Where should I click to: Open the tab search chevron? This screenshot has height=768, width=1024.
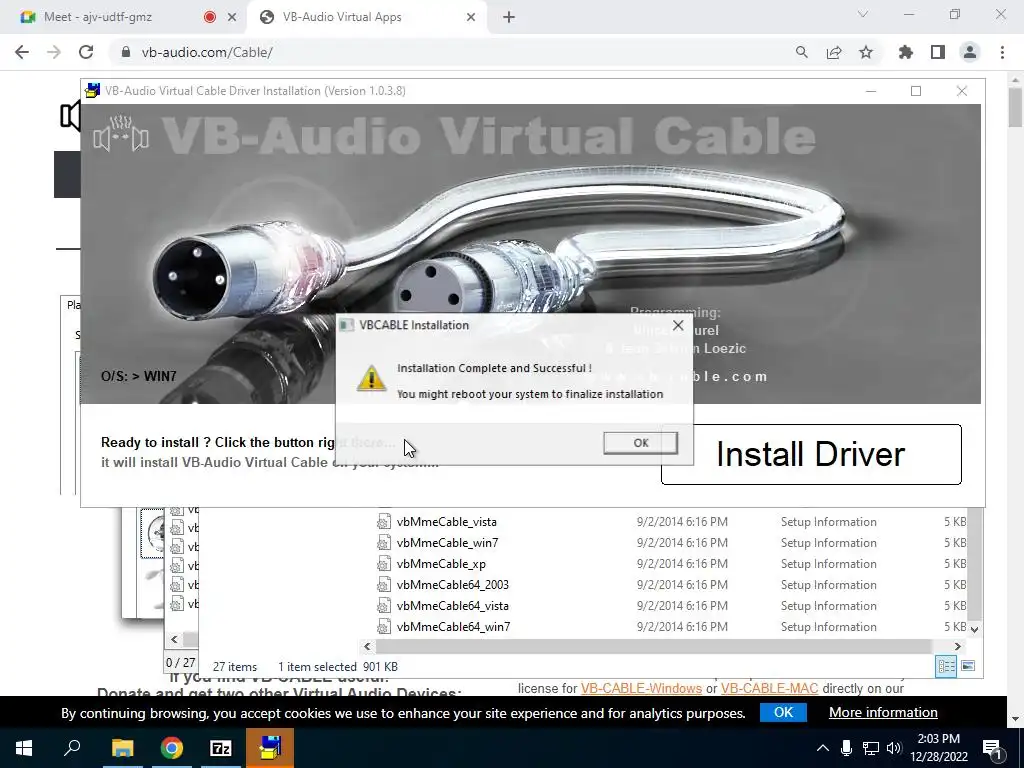coord(863,14)
